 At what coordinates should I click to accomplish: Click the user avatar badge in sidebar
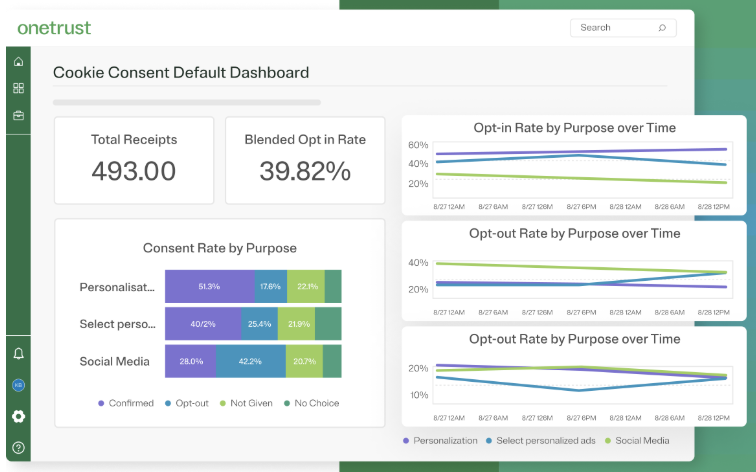18,385
